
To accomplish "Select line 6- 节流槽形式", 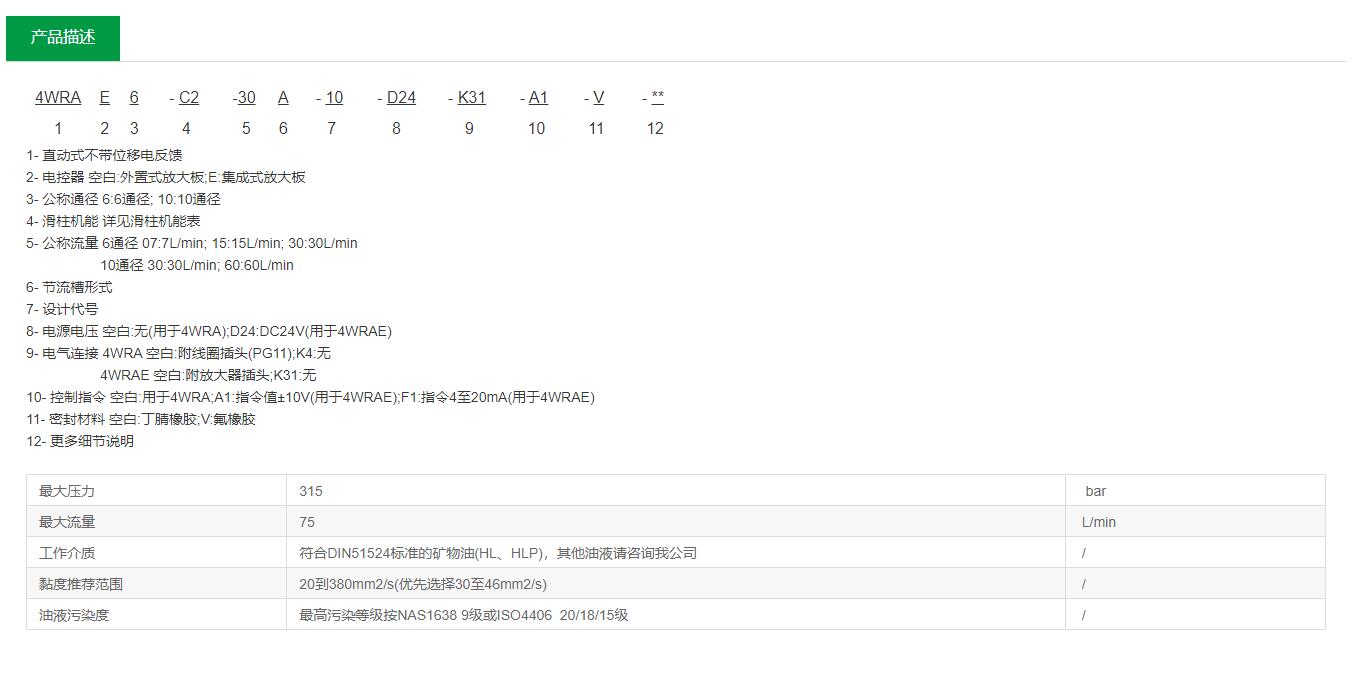I will 69,287.
